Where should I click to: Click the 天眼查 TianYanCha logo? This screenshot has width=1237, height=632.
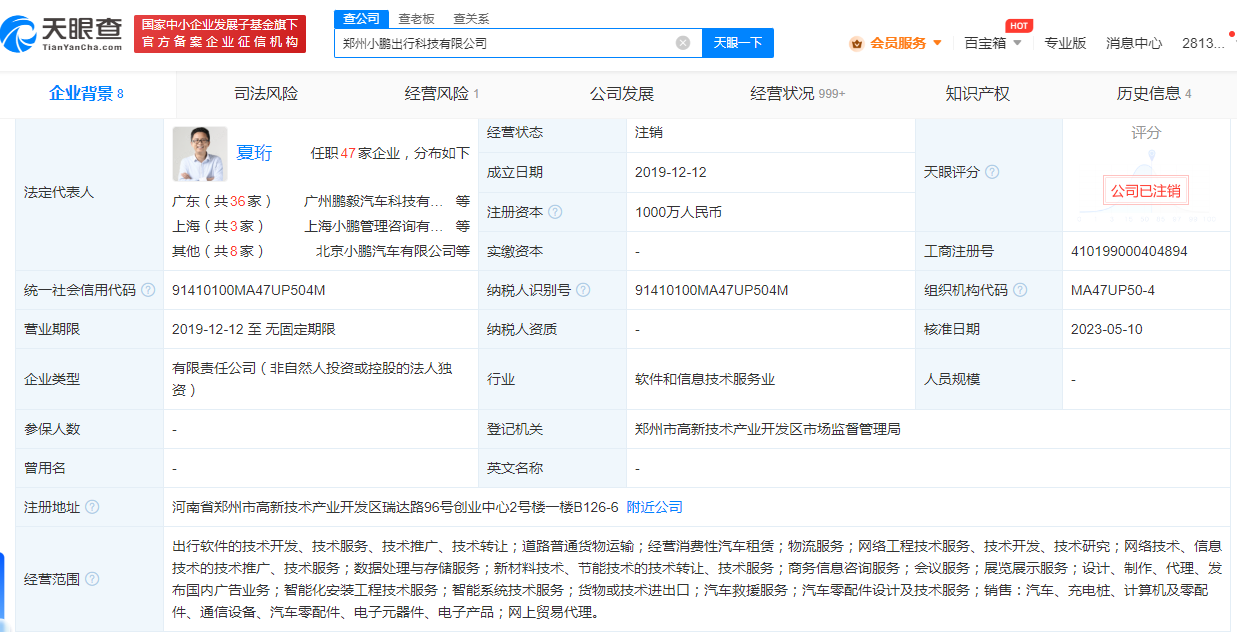click(62, 34)
